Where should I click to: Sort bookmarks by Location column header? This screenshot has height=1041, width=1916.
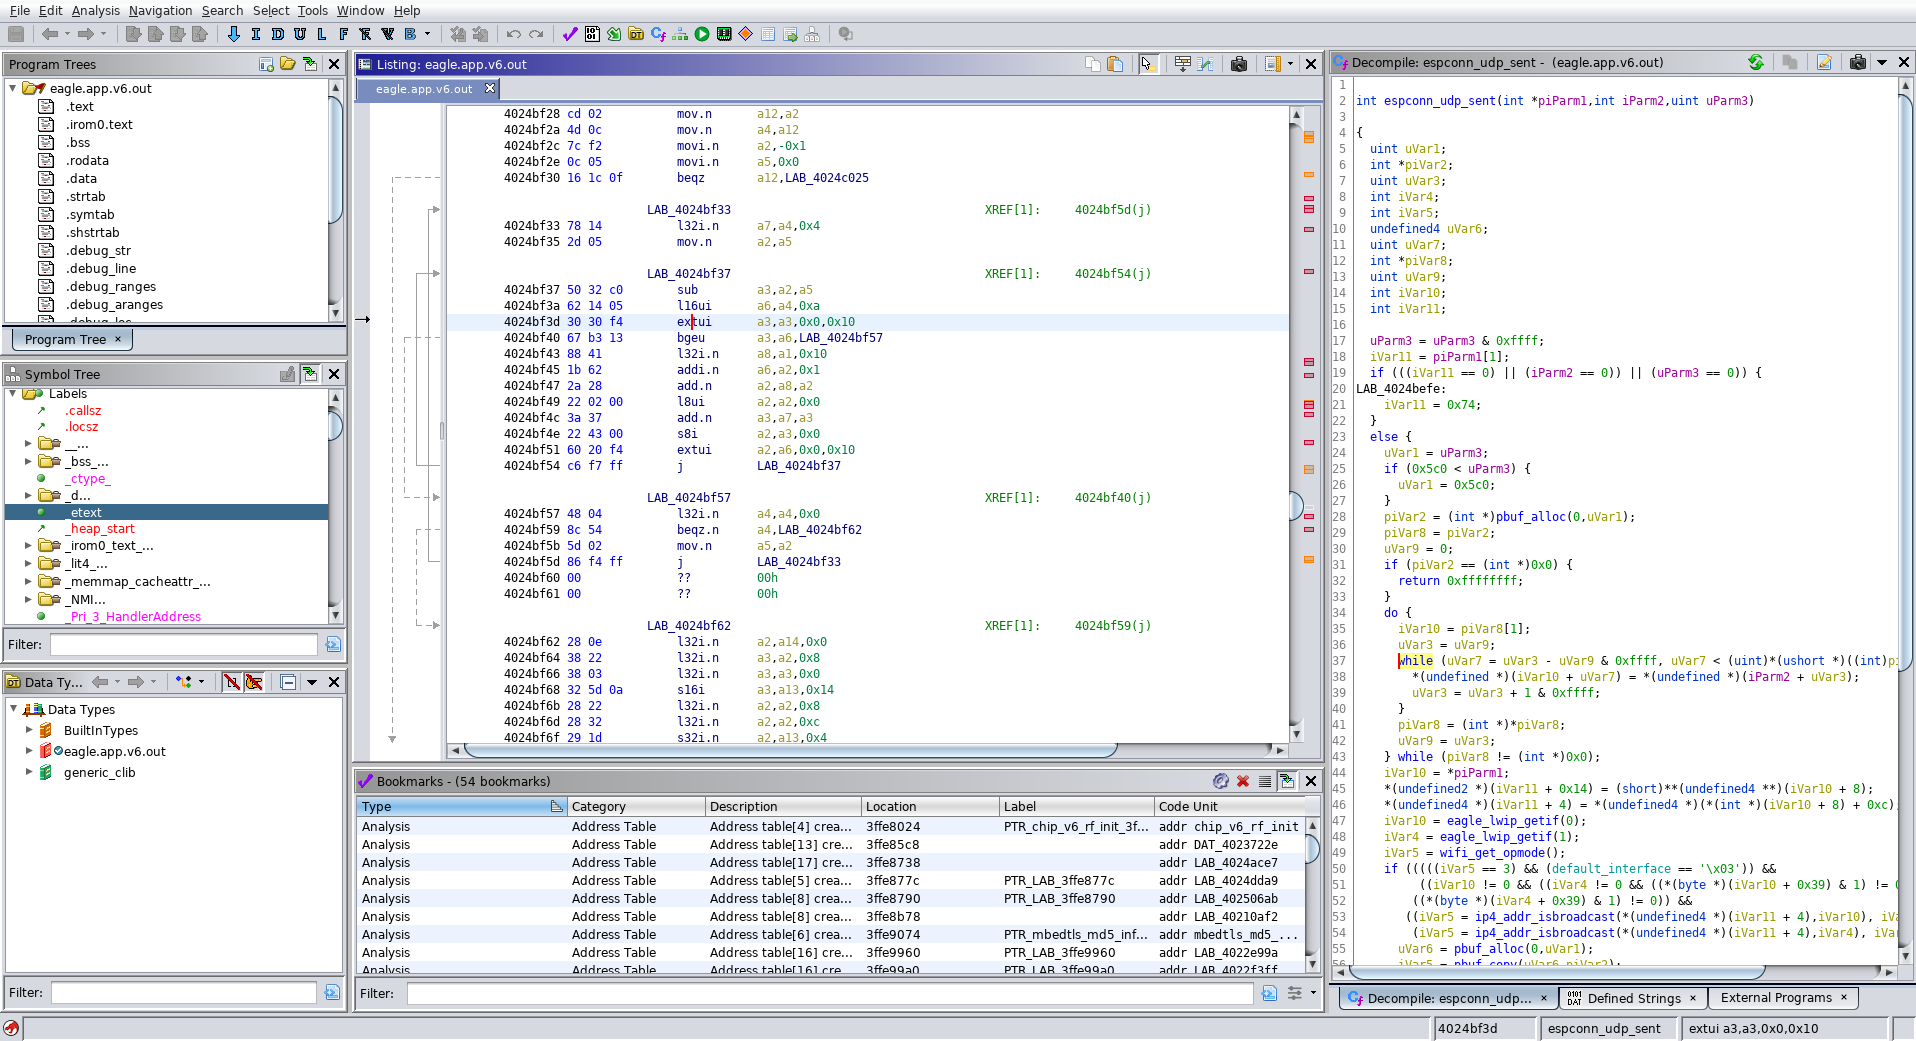[890, 806]
